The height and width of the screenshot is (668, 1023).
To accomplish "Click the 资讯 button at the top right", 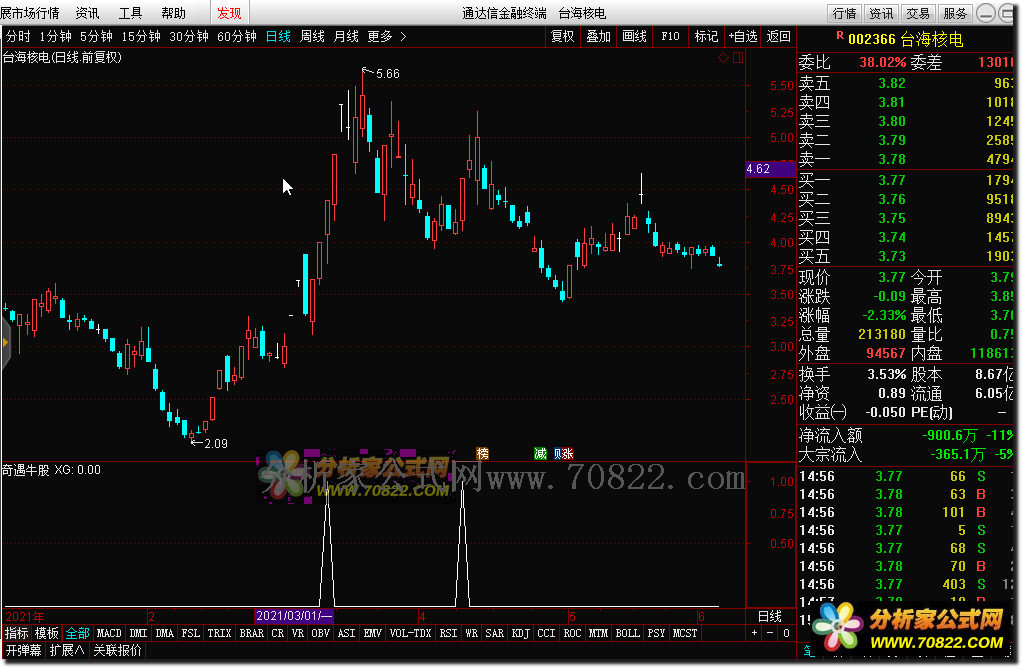I will (881, 13).
